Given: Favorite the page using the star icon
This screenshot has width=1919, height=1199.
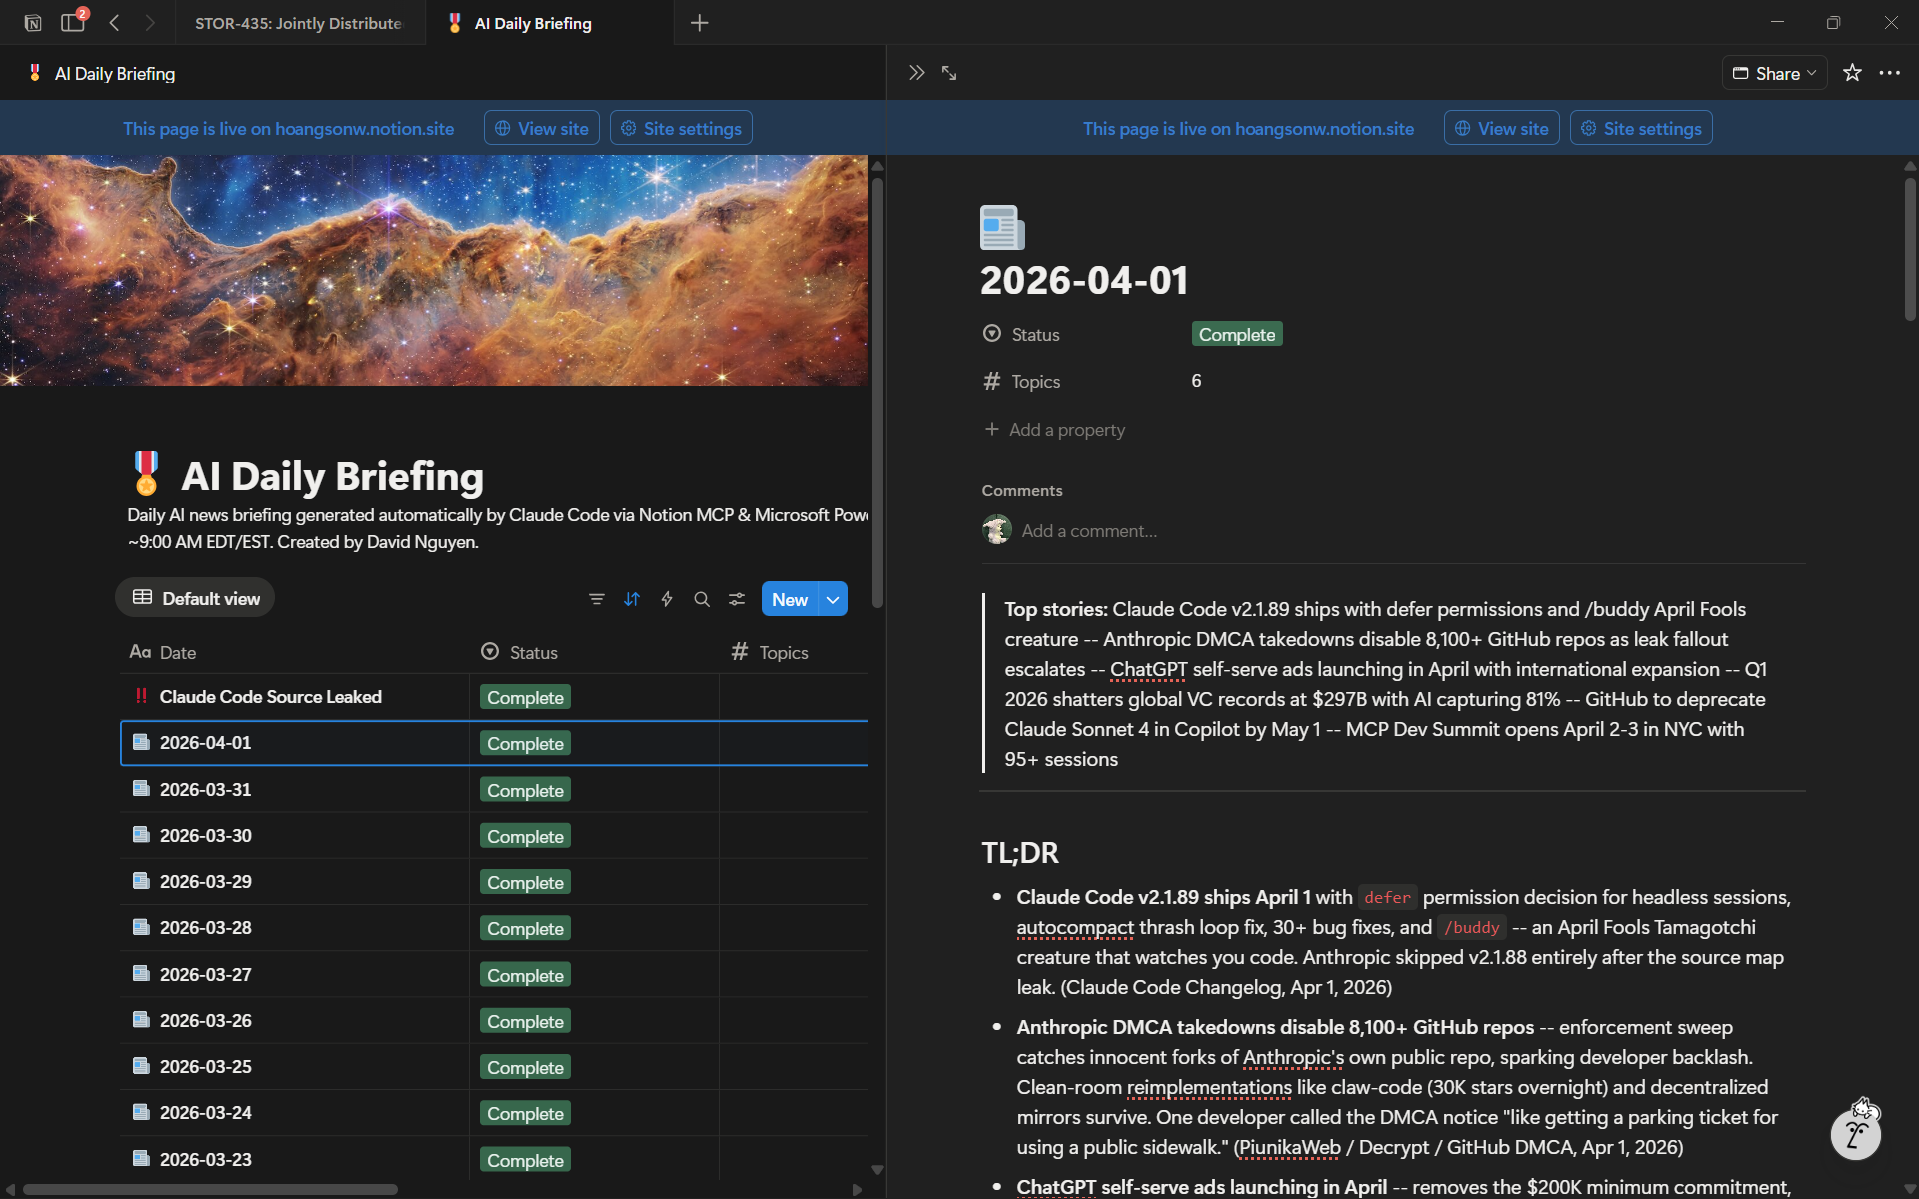Looking at the screenshot, I should tap(1852, 72).
